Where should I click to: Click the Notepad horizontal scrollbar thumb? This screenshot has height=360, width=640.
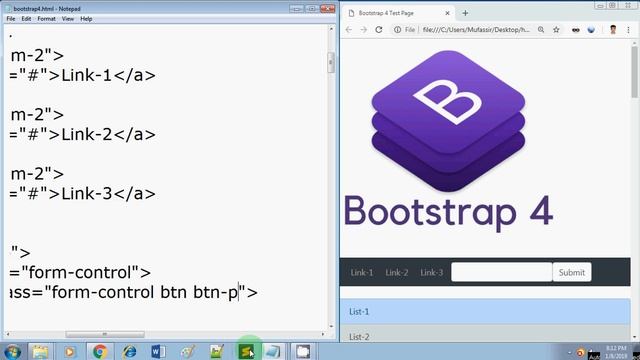click(105, 334)
